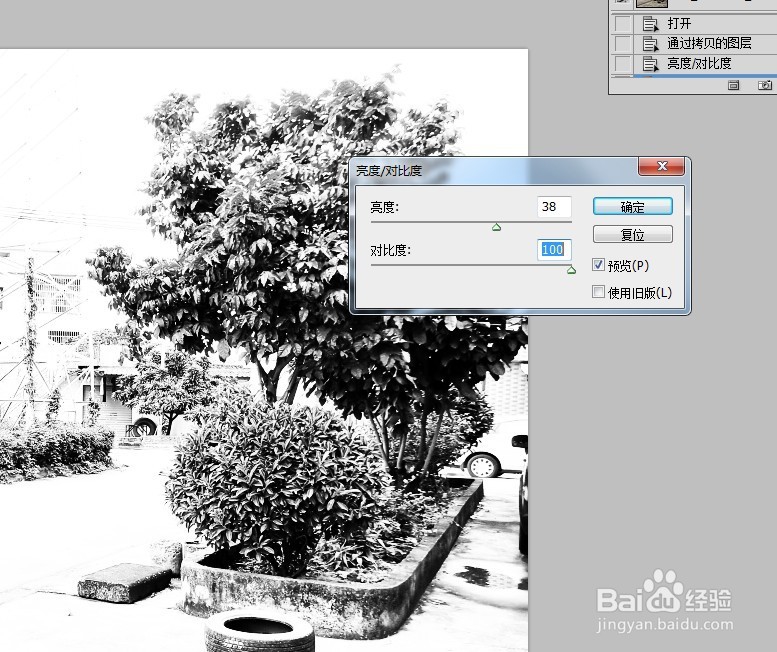Image resolution: width=777 pixels, height=652 pixels.
Task: Click the 打开 step document icon
Action: 650,24
